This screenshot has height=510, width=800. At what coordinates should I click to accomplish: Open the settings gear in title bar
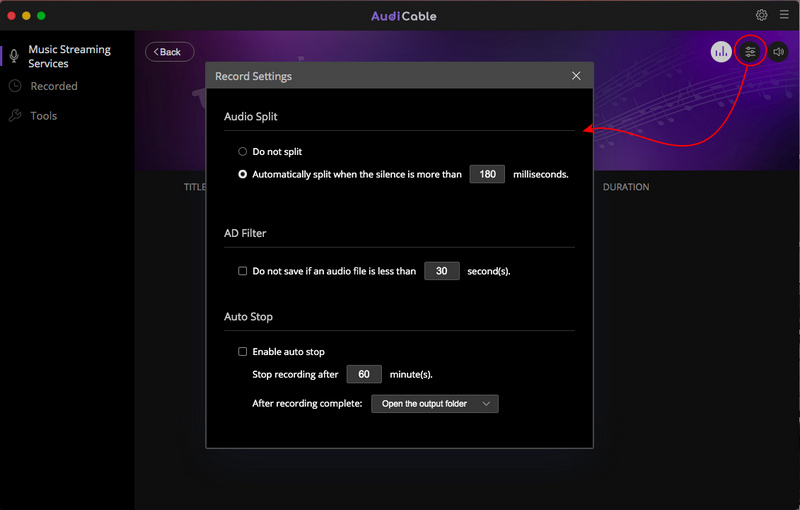761,15
